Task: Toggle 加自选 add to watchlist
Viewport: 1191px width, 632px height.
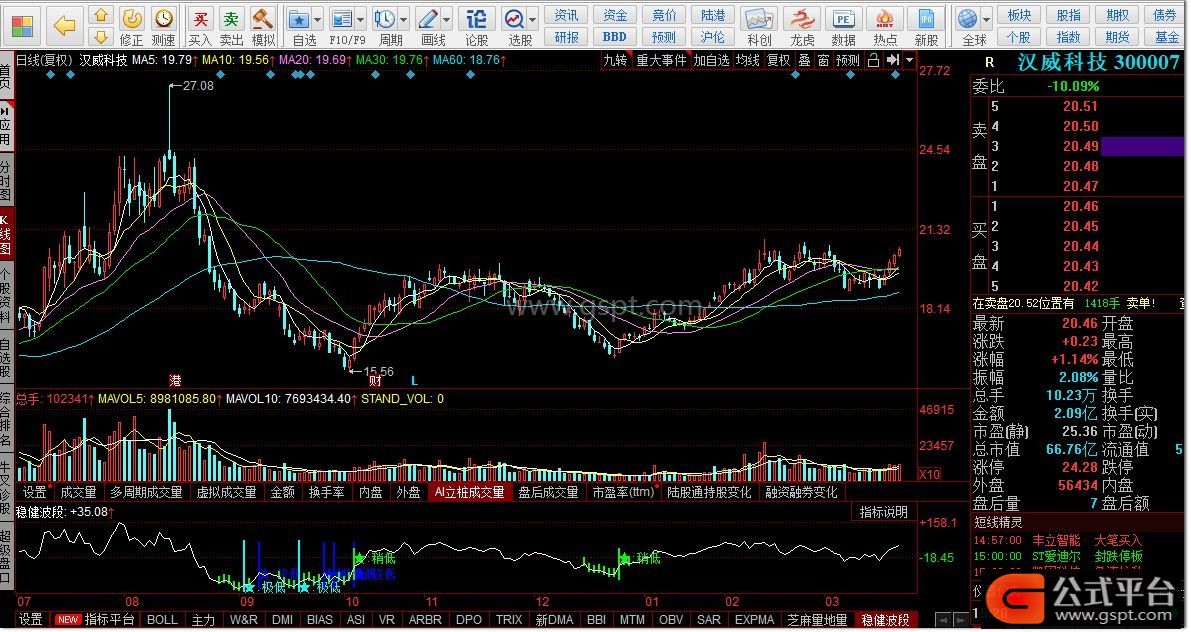Action: point(711,60)
